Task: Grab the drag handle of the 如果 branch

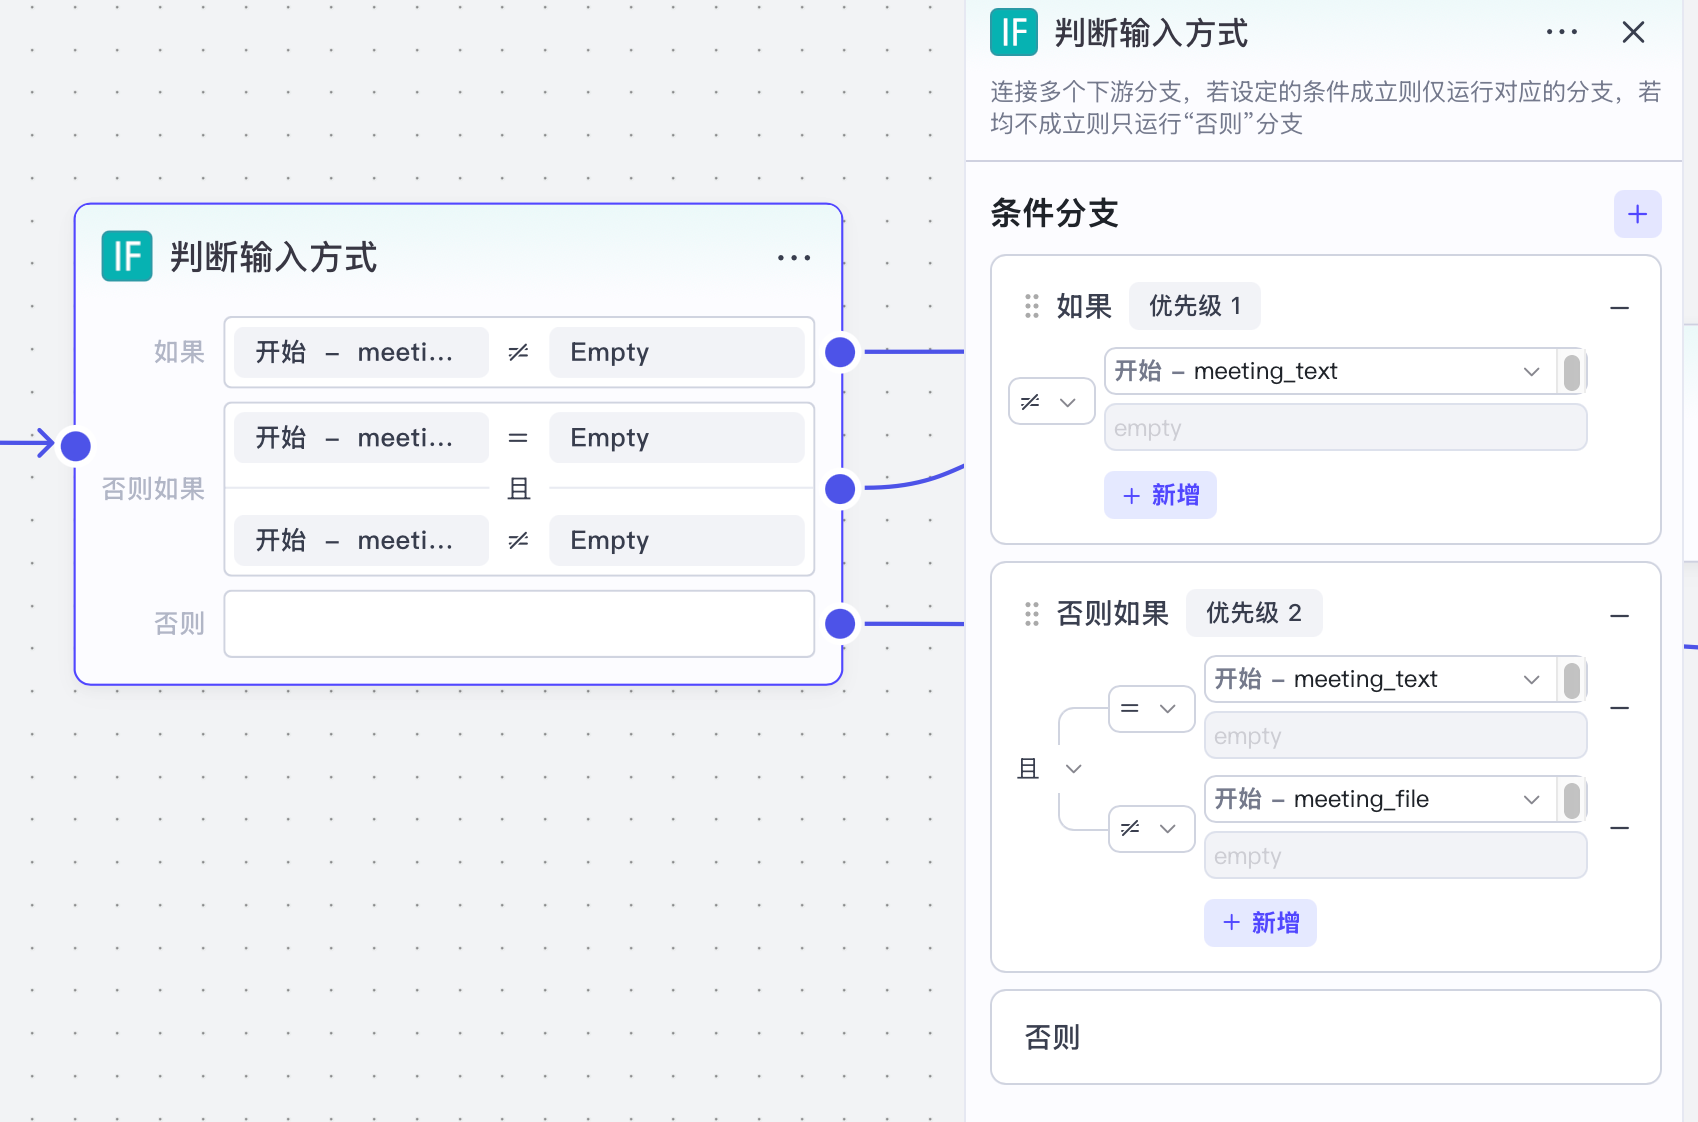Action: (x=1032, y=306)
